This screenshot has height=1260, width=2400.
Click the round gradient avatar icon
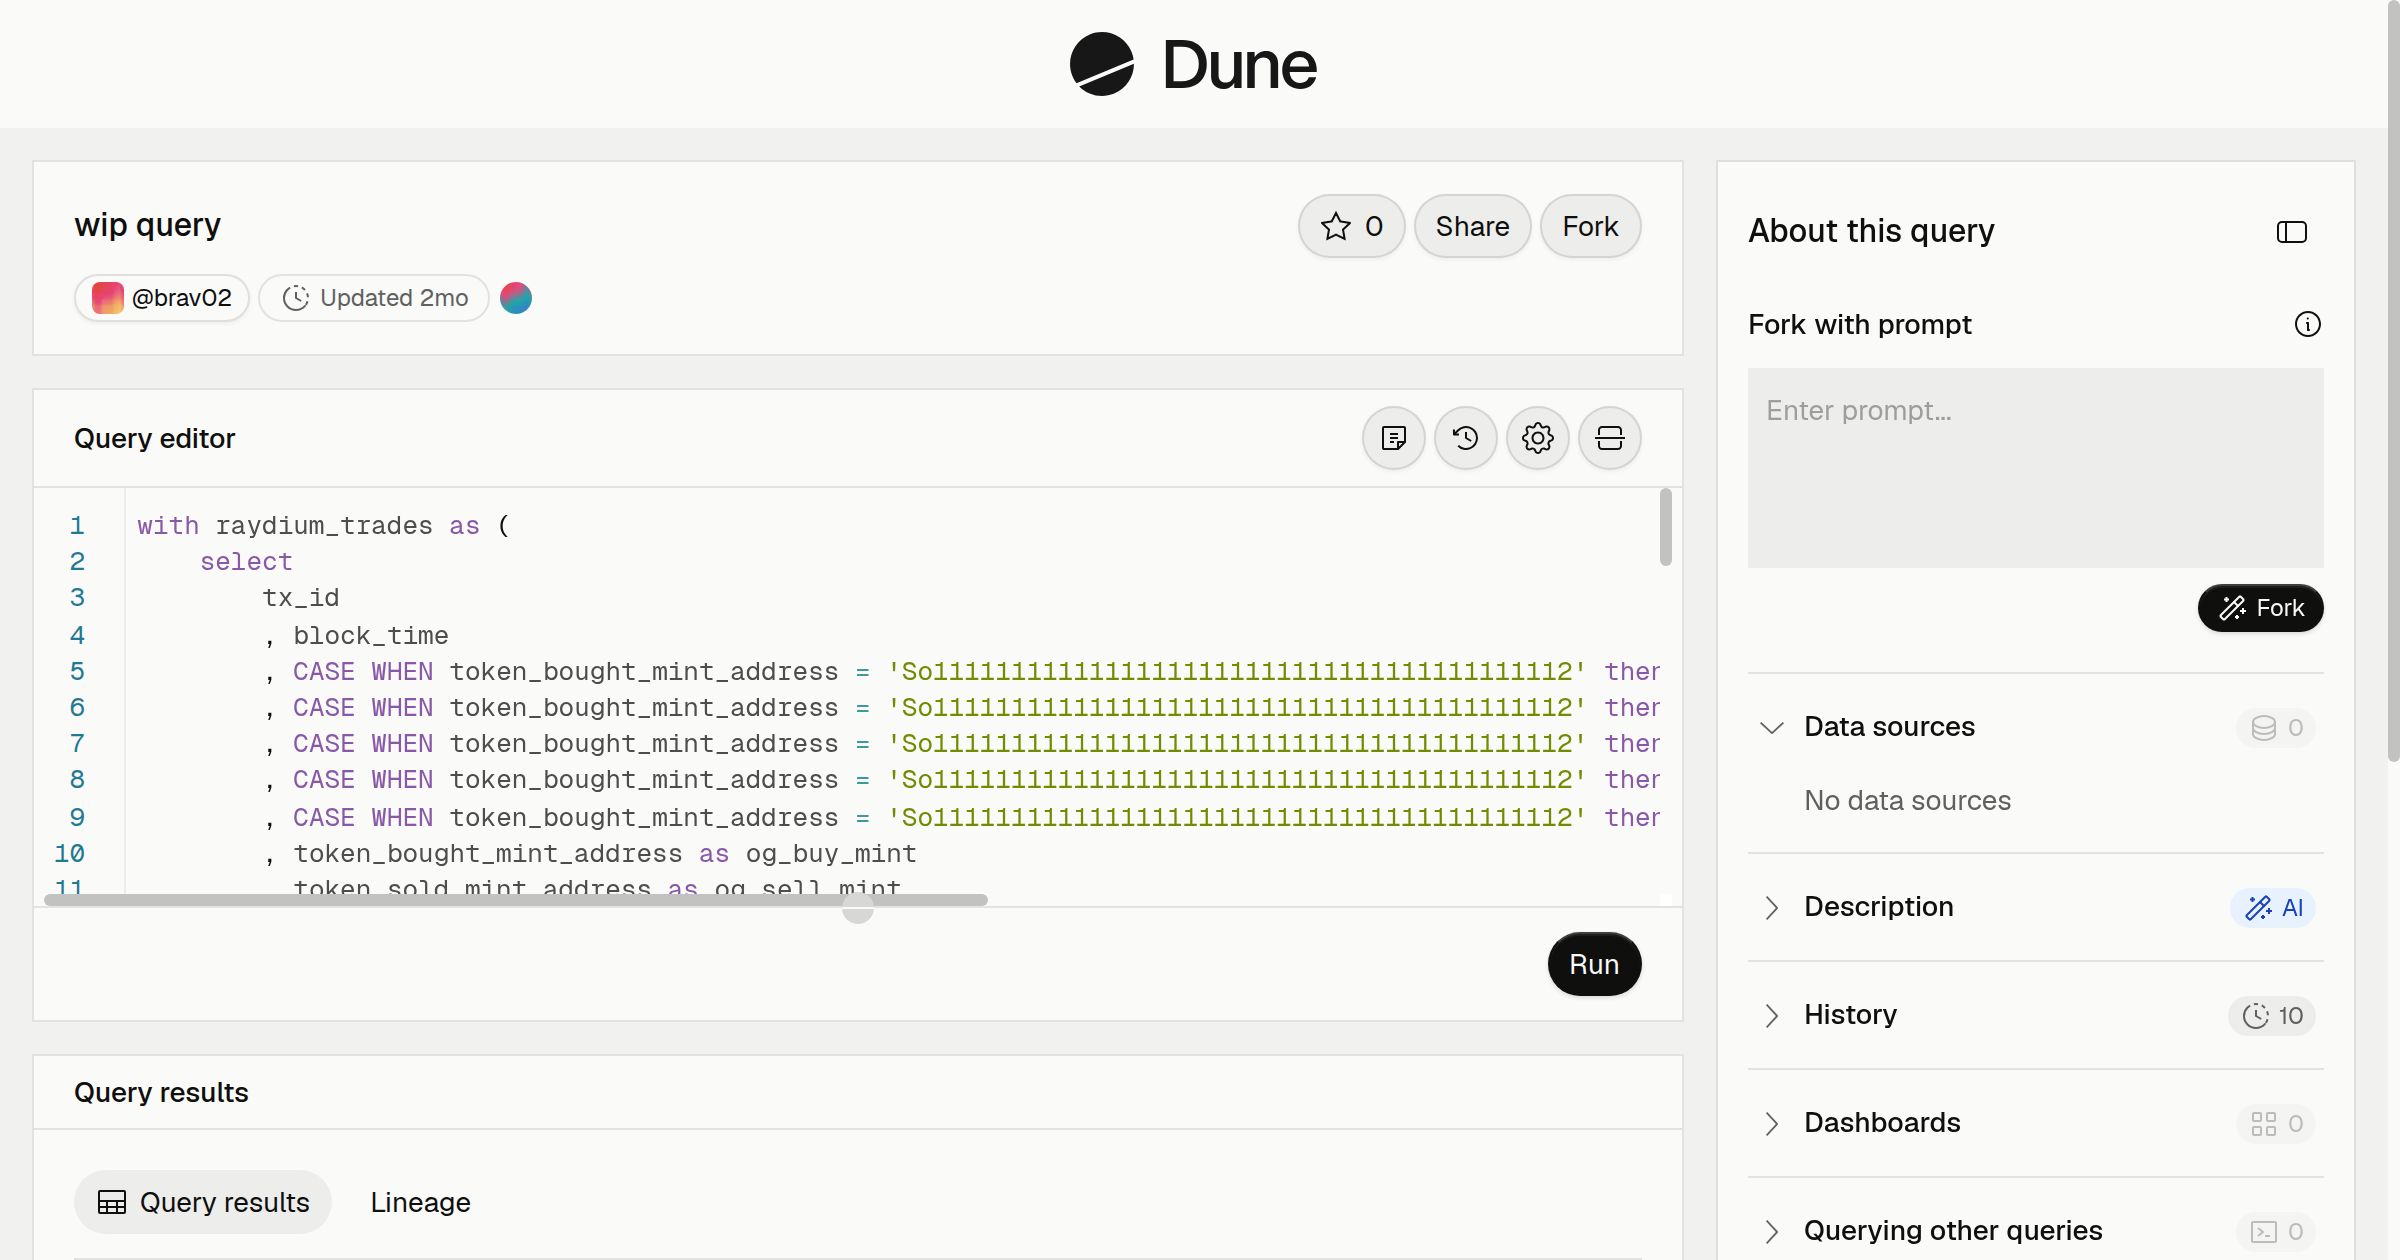(516, 298)
